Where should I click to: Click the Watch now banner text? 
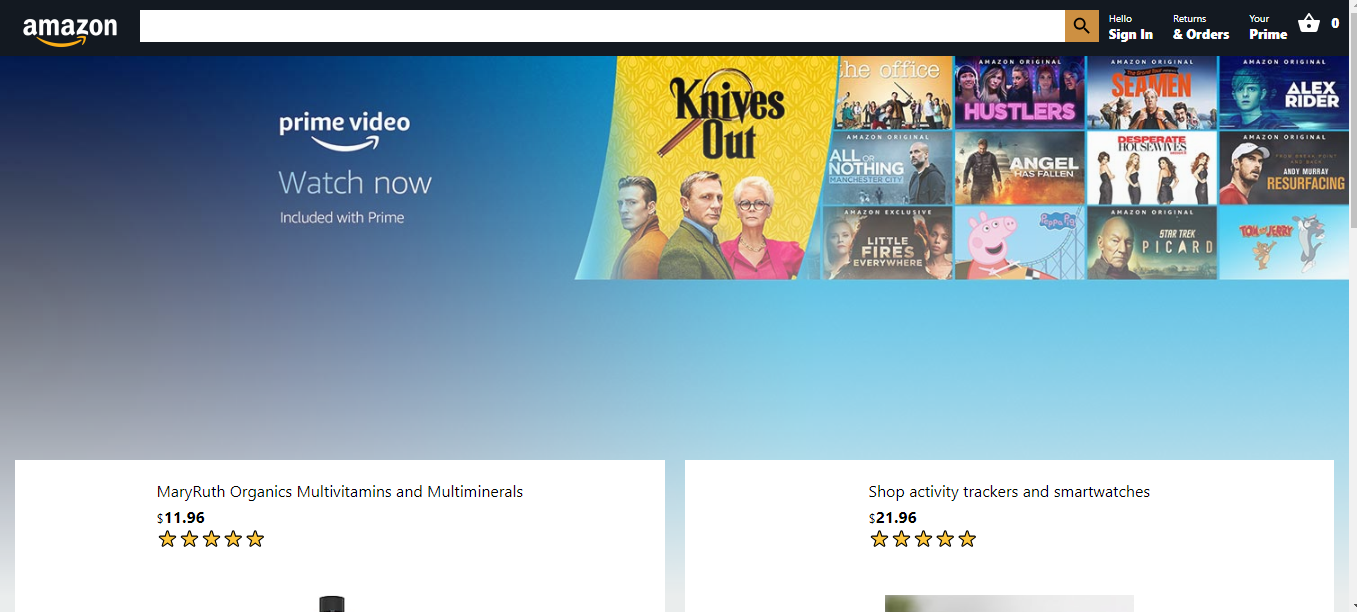click(355, 183)
